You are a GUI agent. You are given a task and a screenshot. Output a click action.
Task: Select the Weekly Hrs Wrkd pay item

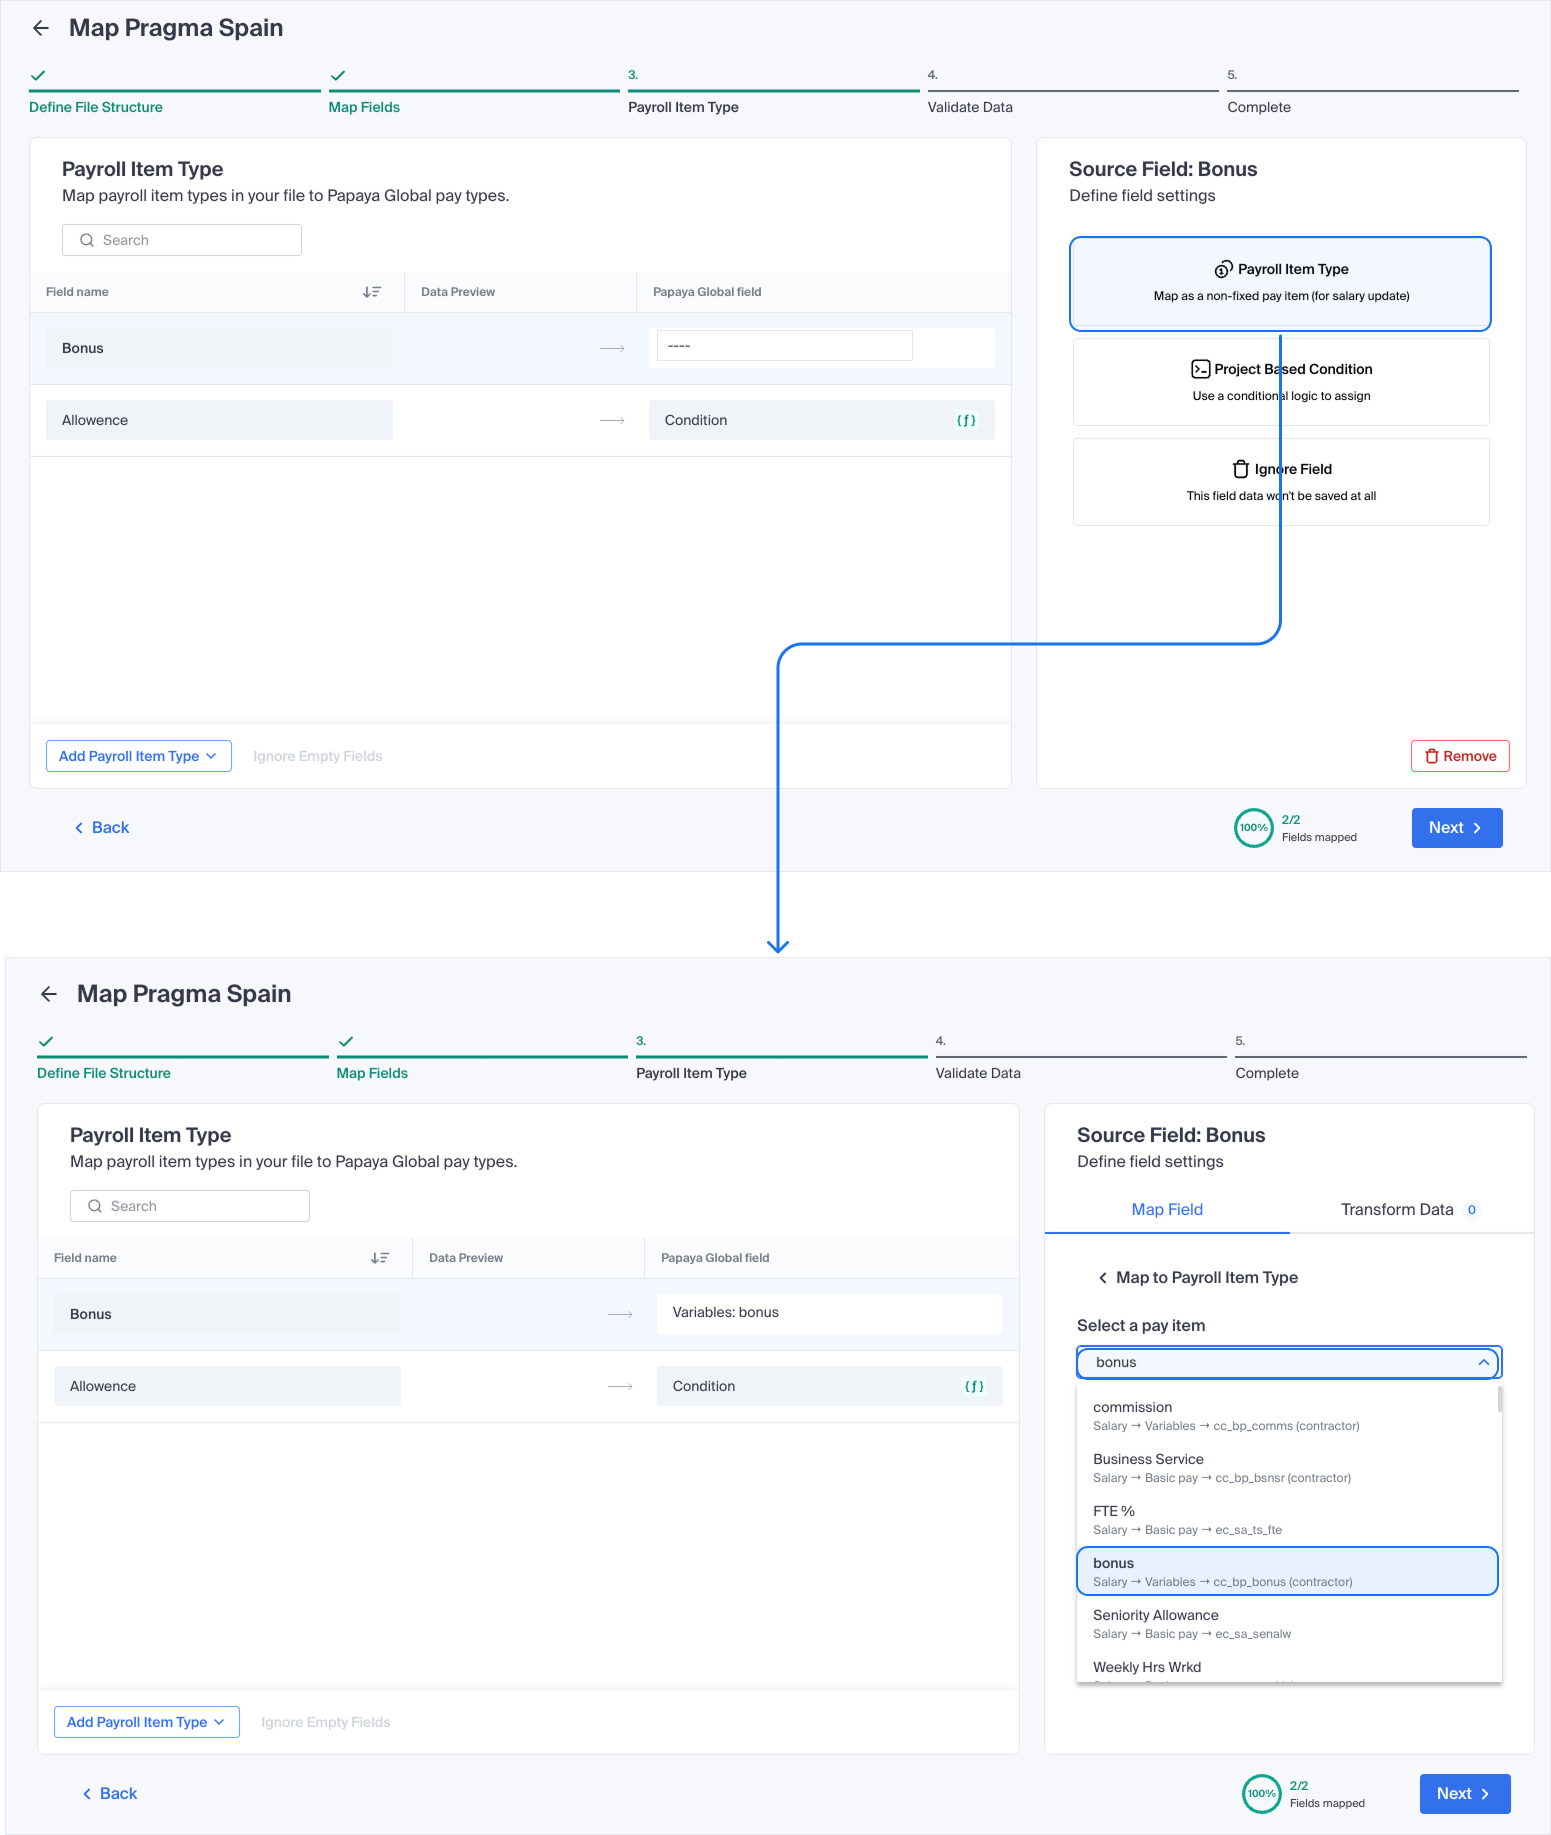click(1288, 1669)
